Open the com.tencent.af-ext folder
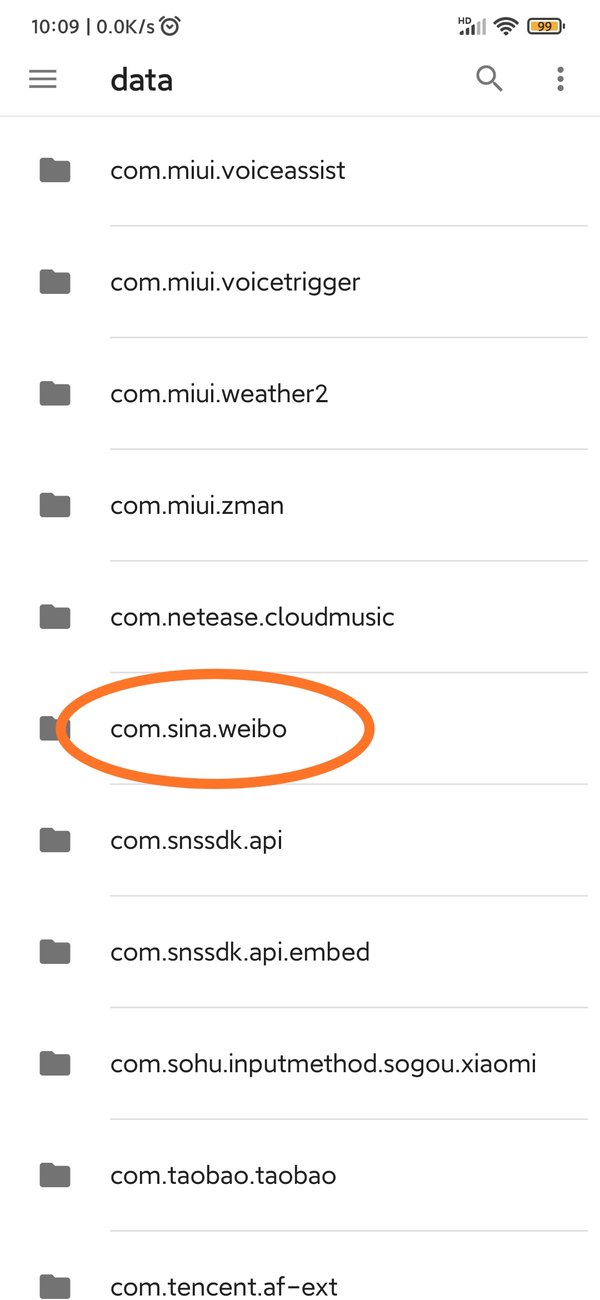 coord(224,1286)
